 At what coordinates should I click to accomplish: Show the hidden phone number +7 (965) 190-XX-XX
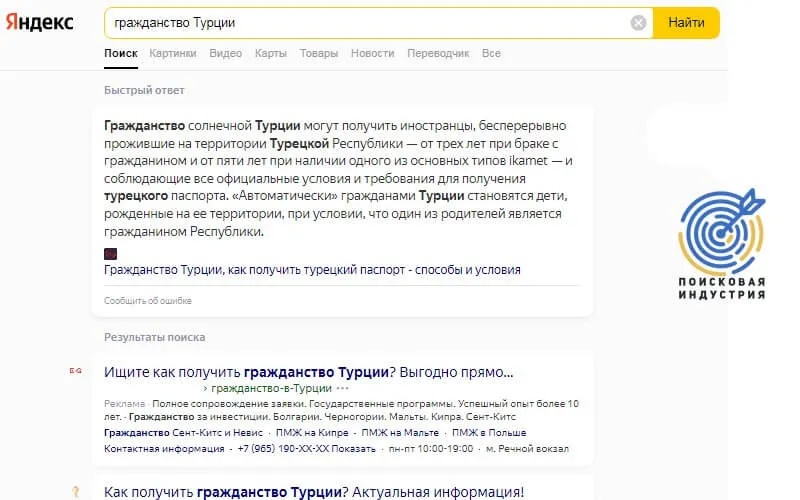pyautogui.click(x=307, y=449)
